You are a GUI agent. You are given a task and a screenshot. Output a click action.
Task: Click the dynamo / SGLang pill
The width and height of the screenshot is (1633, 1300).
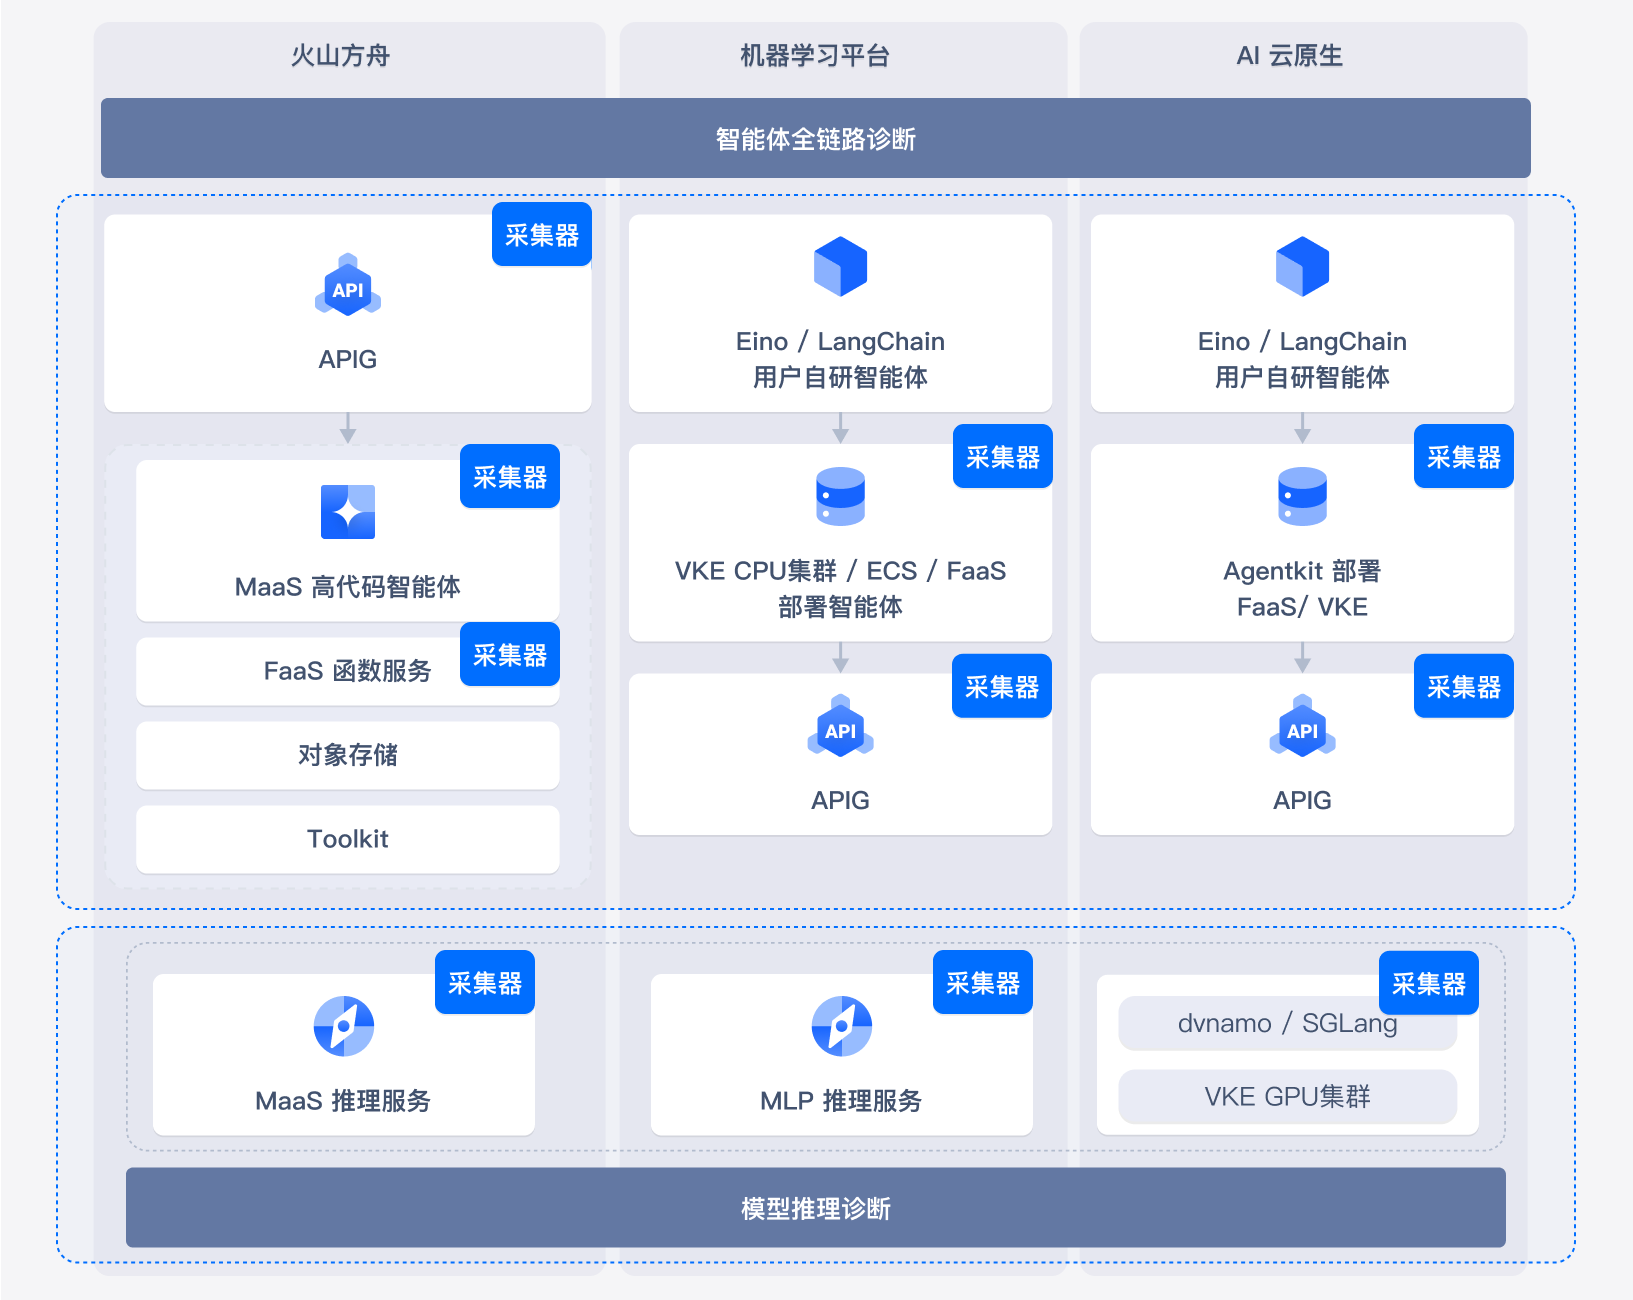[1288, 1023]
